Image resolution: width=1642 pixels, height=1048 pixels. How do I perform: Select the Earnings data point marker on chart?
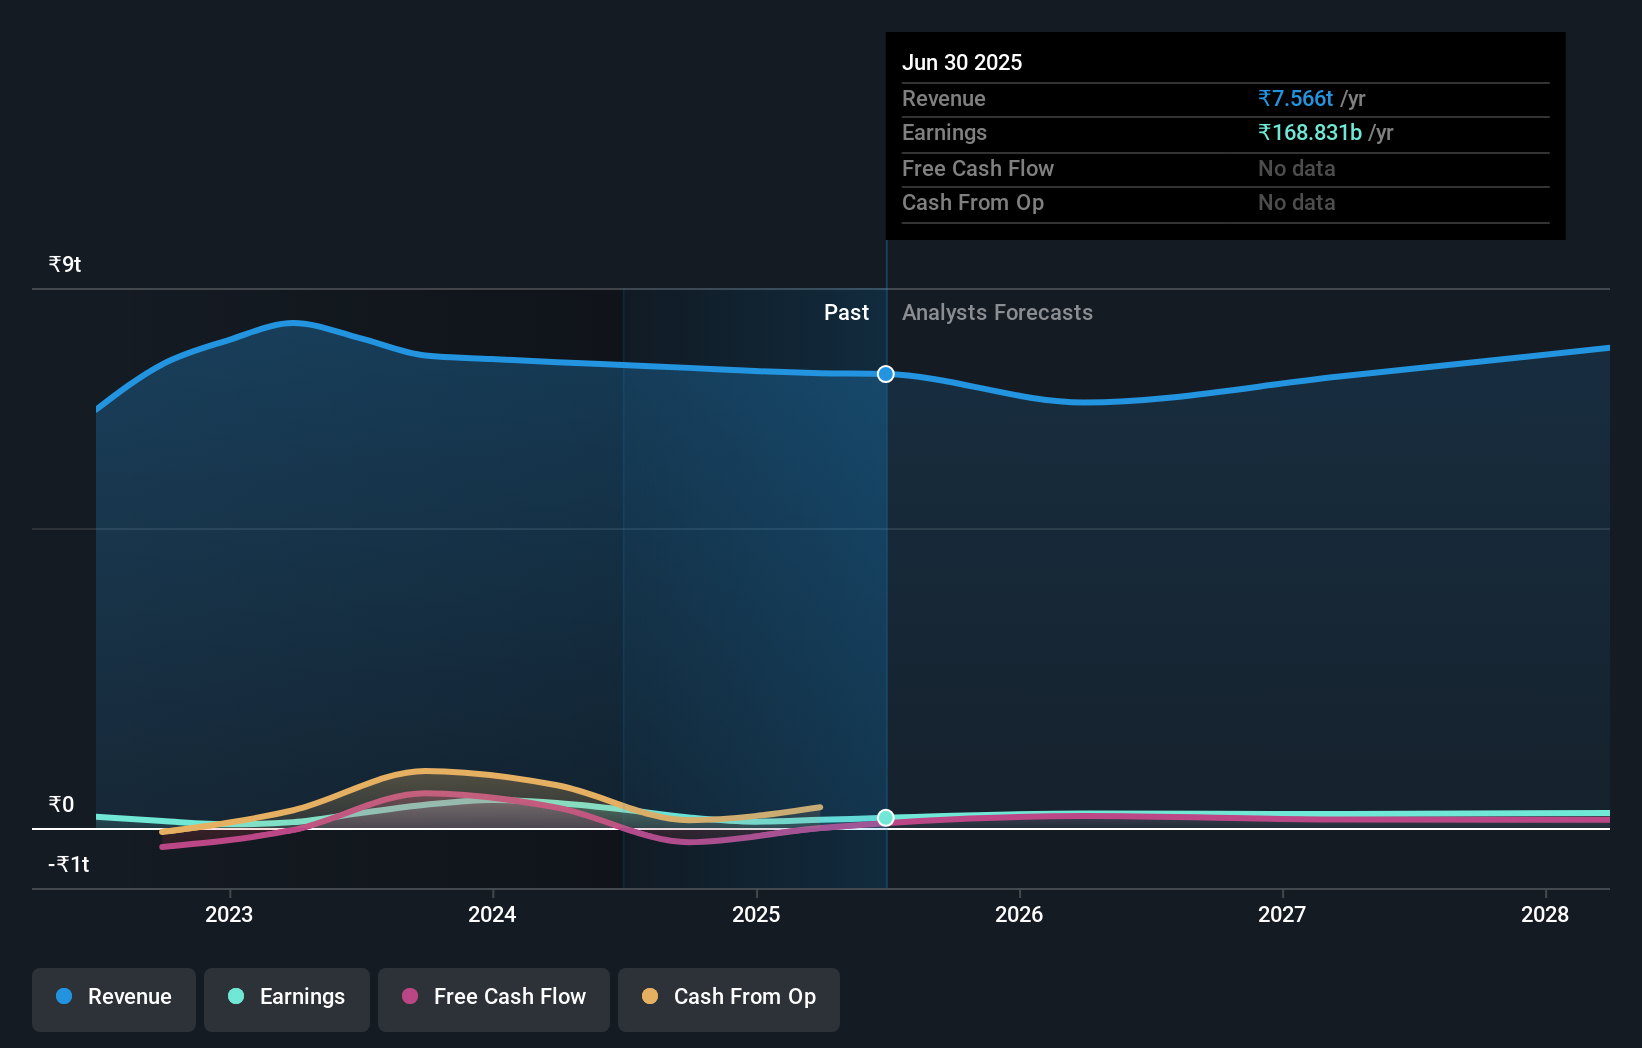(x=886, y=818)
